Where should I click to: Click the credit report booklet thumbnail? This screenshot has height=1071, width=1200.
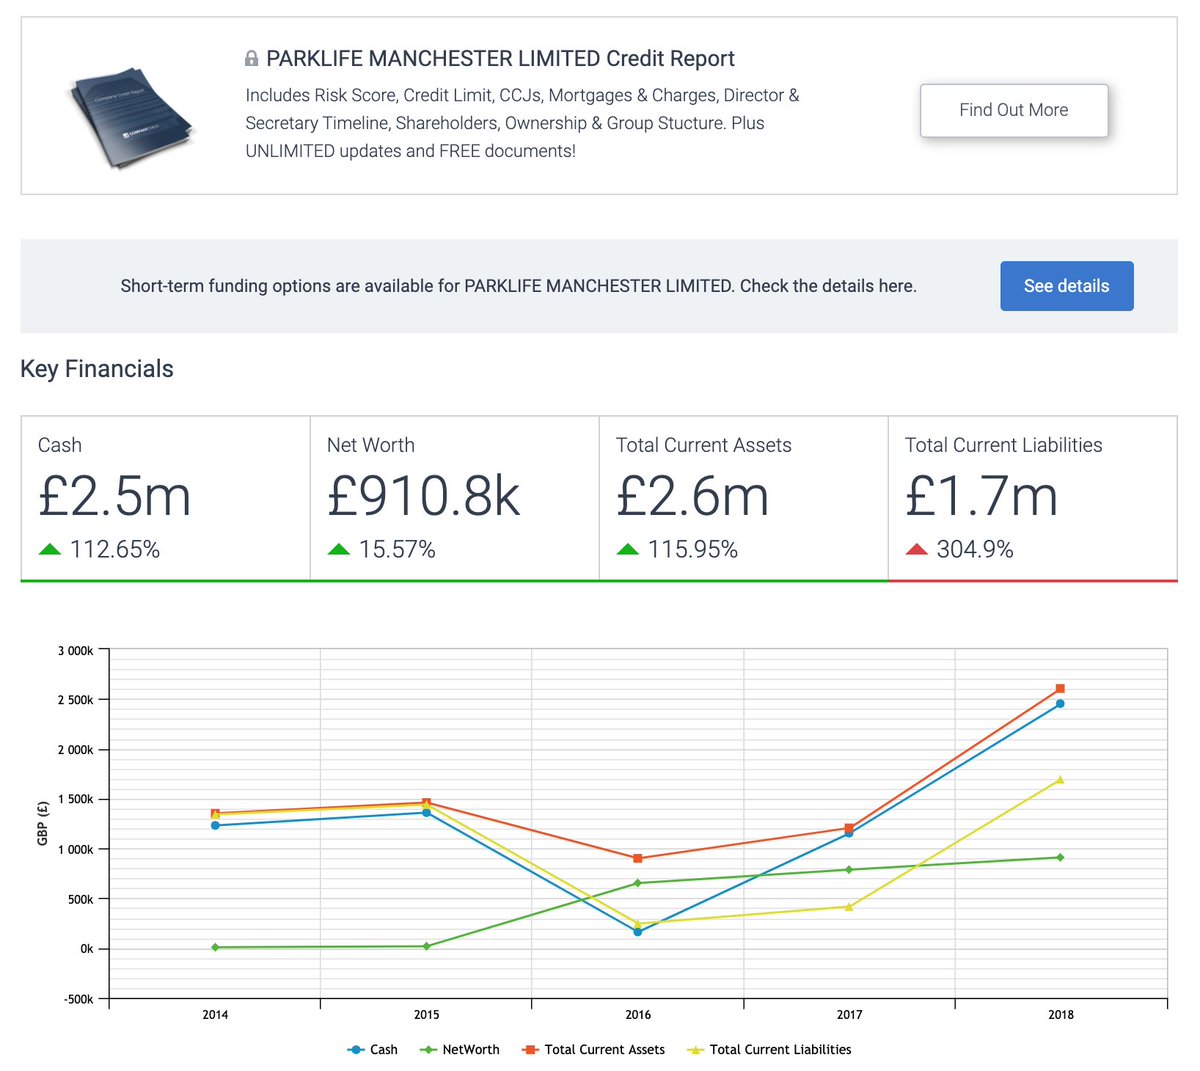click(x=131, y=118)
